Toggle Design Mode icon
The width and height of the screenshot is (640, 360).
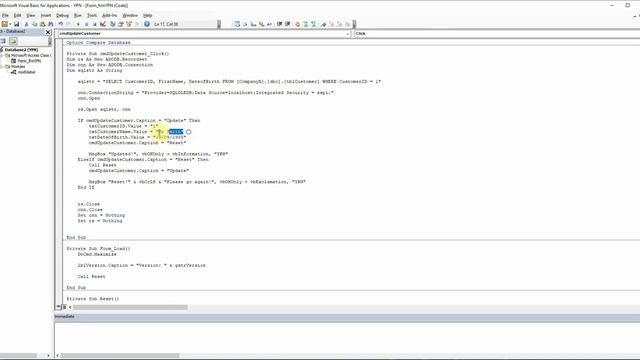103,24
